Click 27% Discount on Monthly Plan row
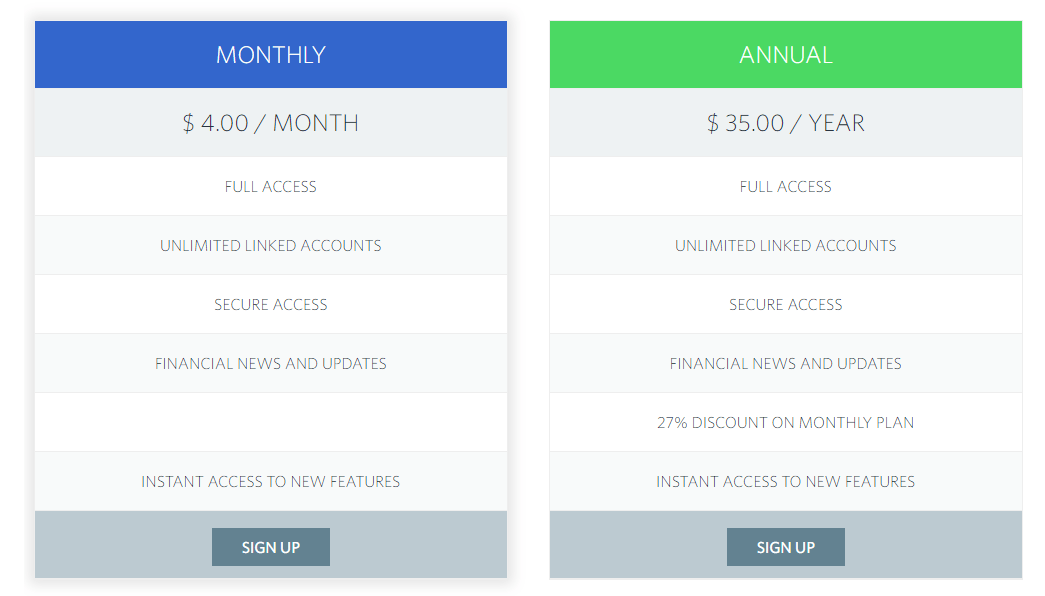 pos(785,422)
